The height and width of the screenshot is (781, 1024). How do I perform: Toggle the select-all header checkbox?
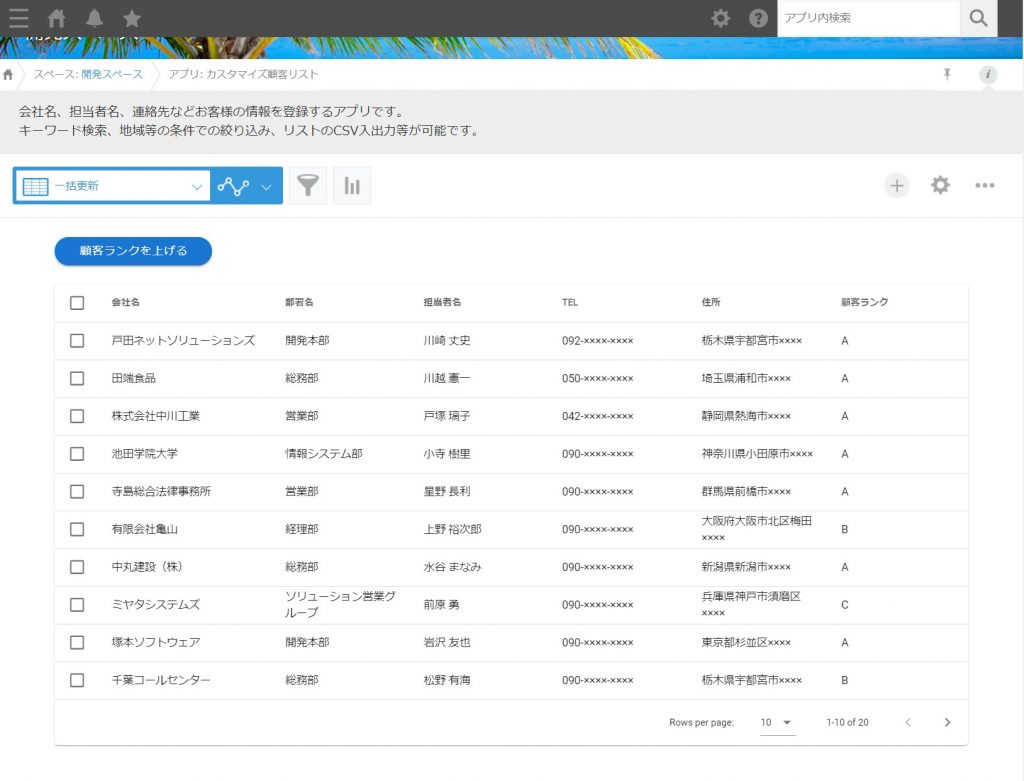tap(77, 302)
